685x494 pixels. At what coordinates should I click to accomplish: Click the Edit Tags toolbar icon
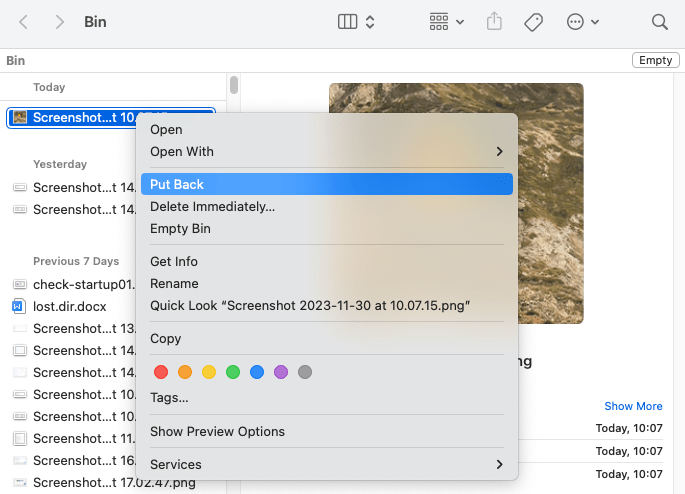tap(534, 22)
